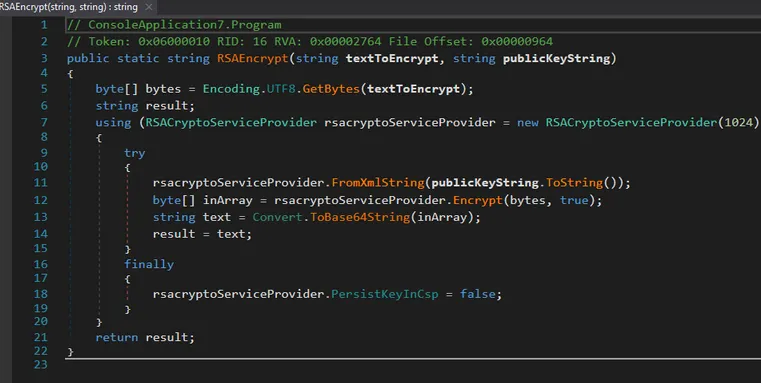The width and height of the screenshot is (761, 383).
Task: Click 'public static string' modifiers on line 3
Action: click(138, 58)
